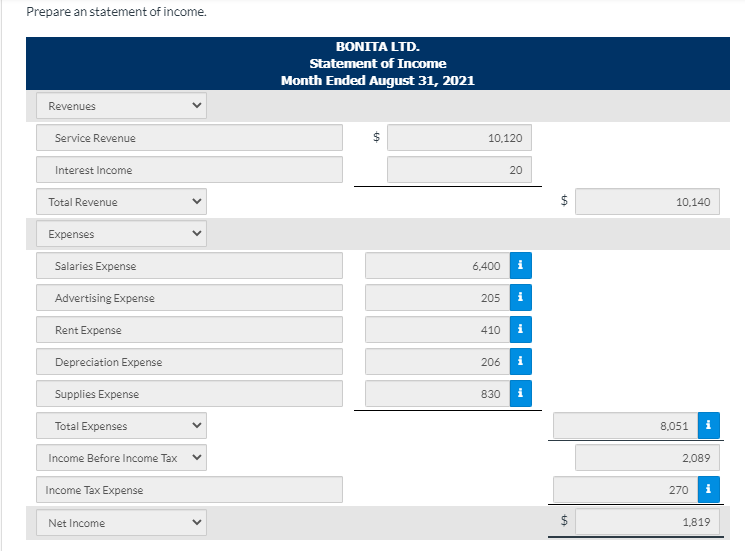Click the Total Expenses amount 8,051 field

point(625,426)
